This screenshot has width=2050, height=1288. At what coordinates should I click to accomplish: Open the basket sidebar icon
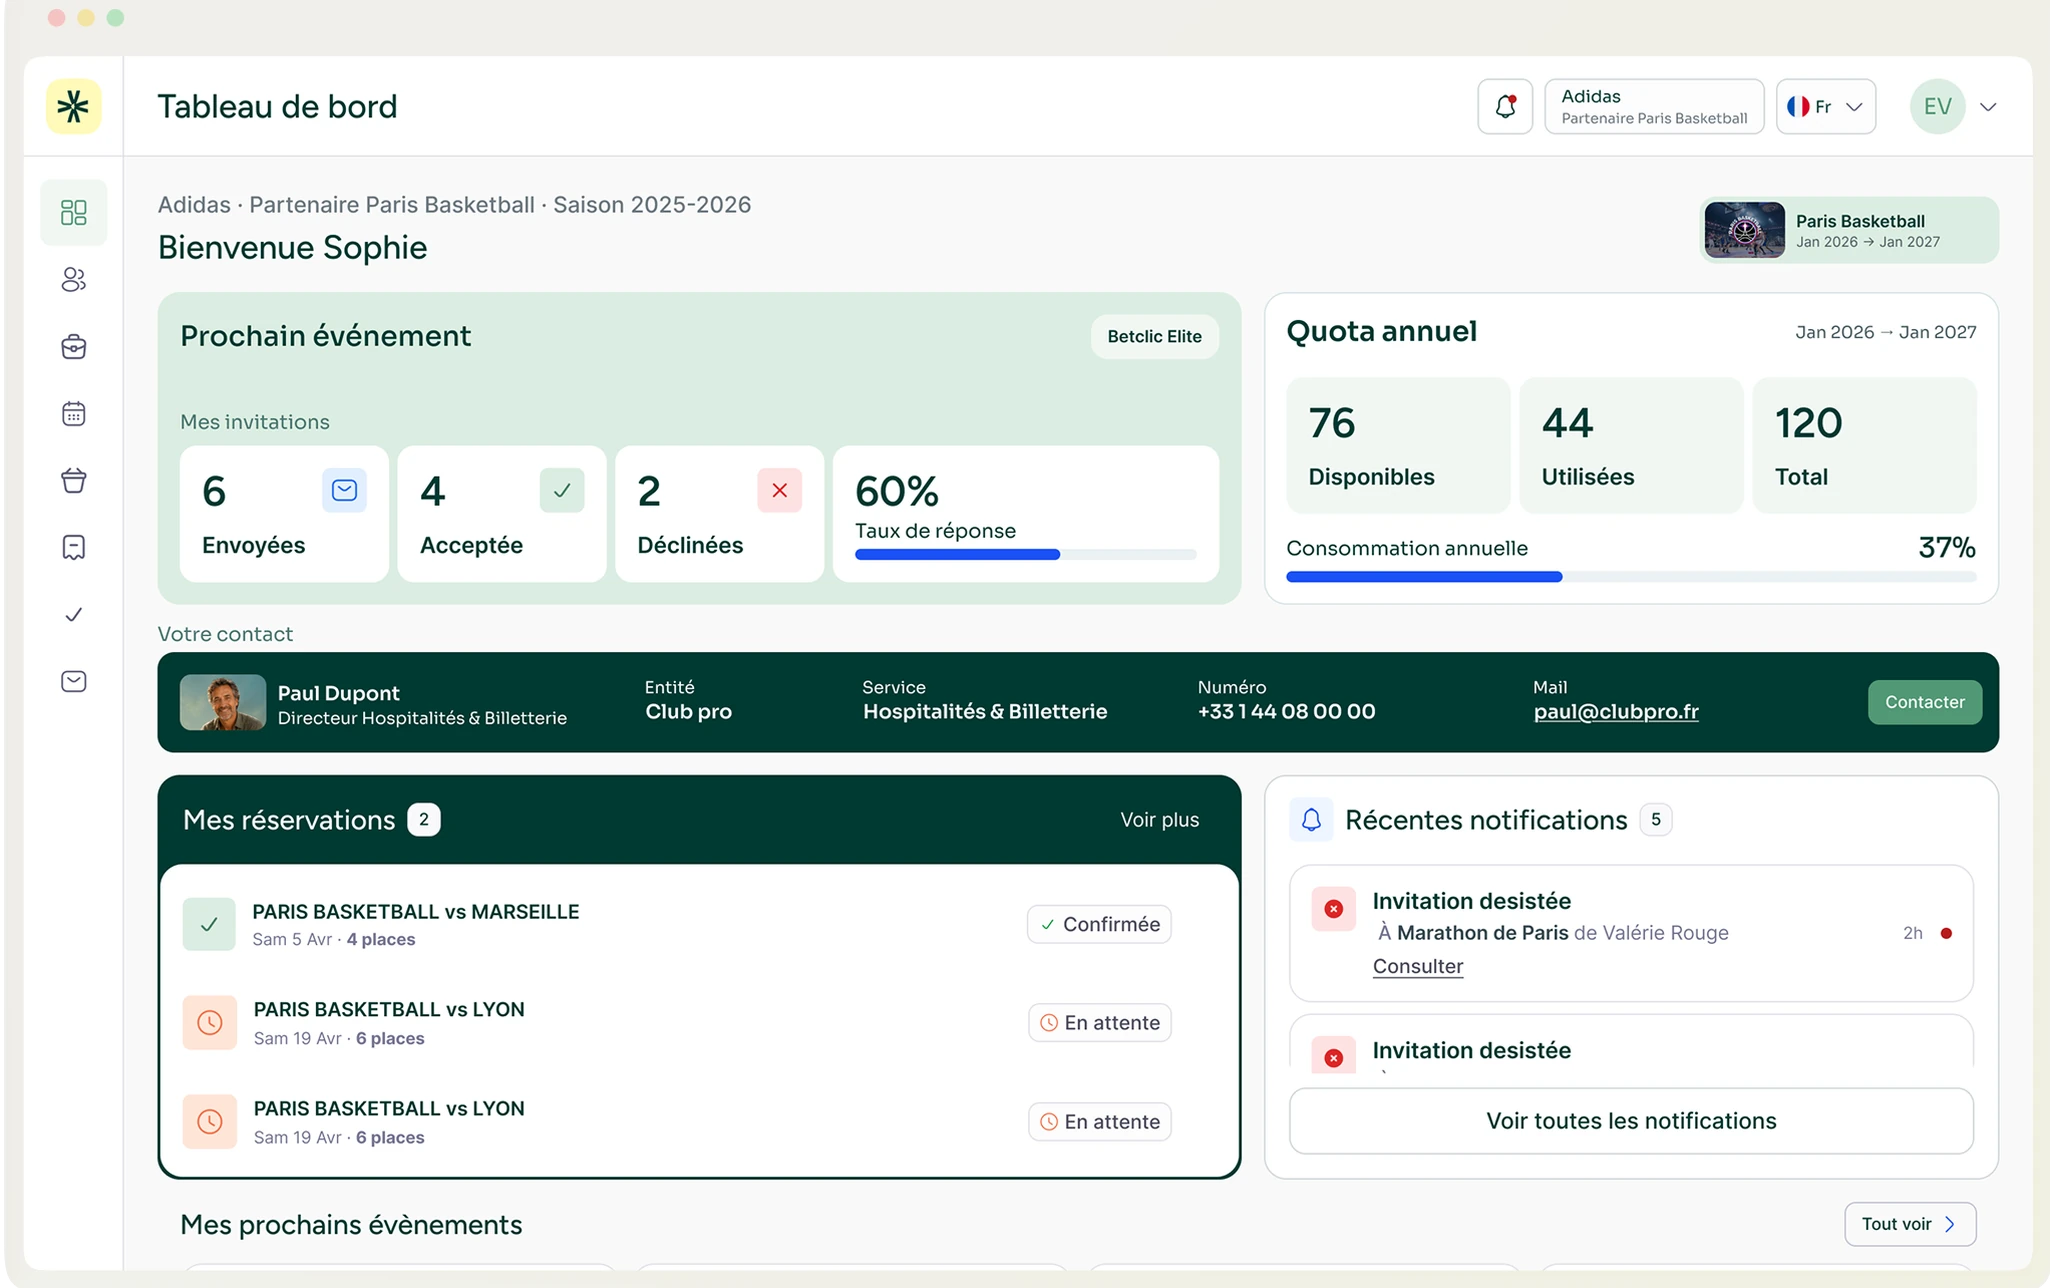(x=74, y=481)
